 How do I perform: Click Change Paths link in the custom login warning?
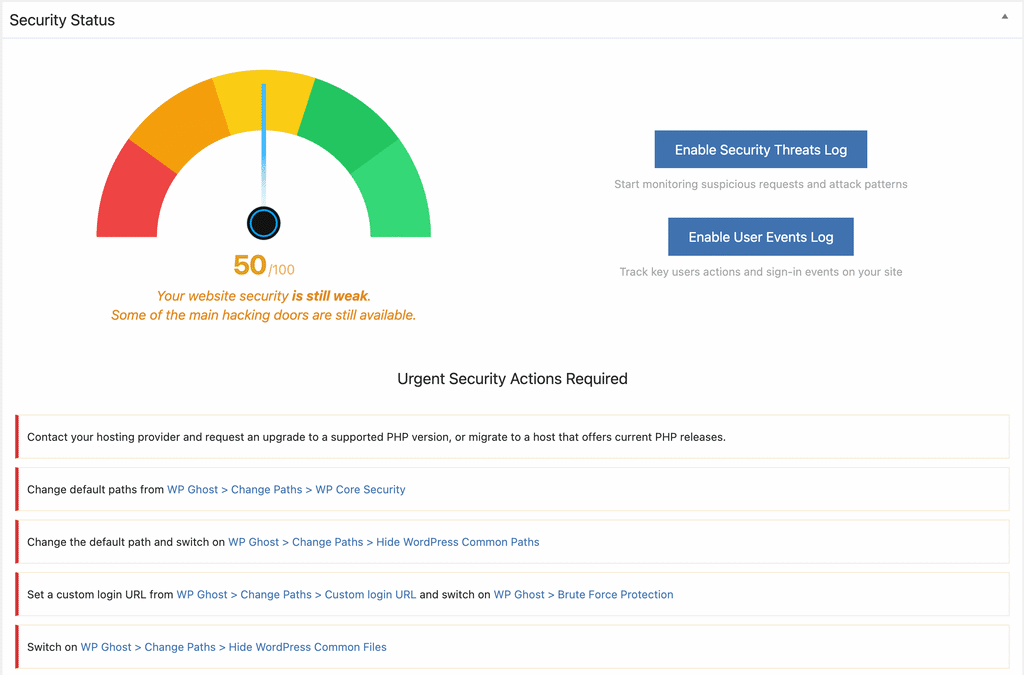(276, 594)
